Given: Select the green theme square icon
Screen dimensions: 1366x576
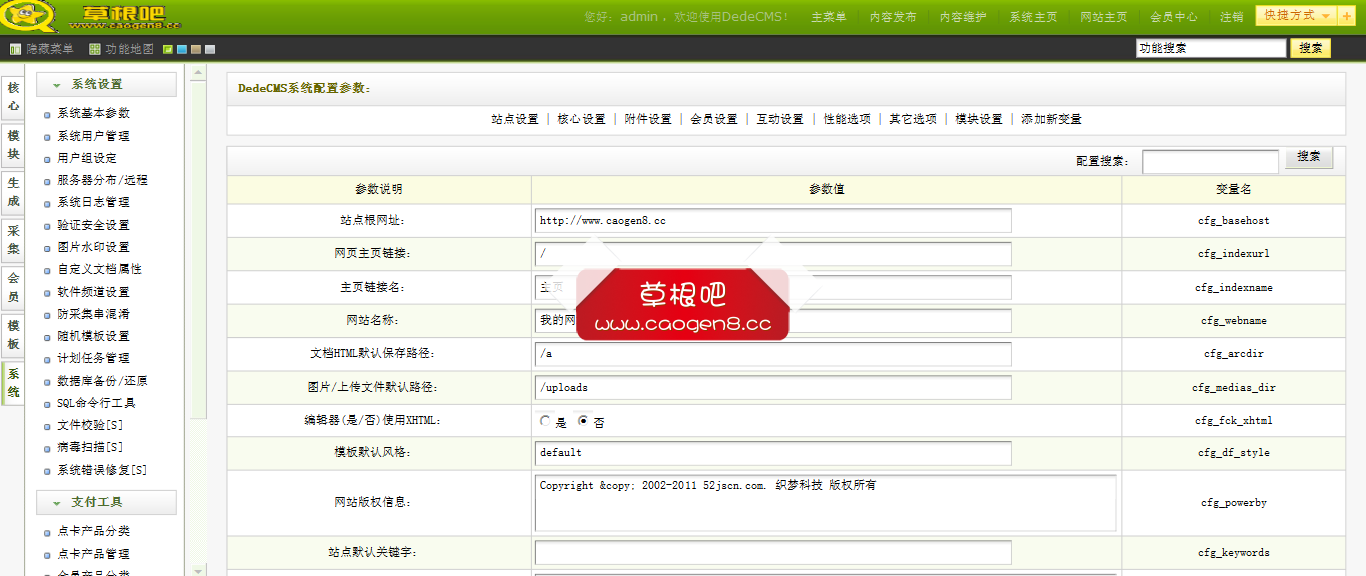Looking at the screenshot, I should [167, 48].
